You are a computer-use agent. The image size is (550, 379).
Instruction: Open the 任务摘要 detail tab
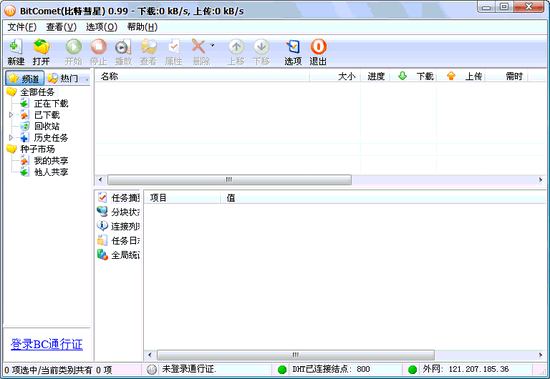(x=118, y=198)
